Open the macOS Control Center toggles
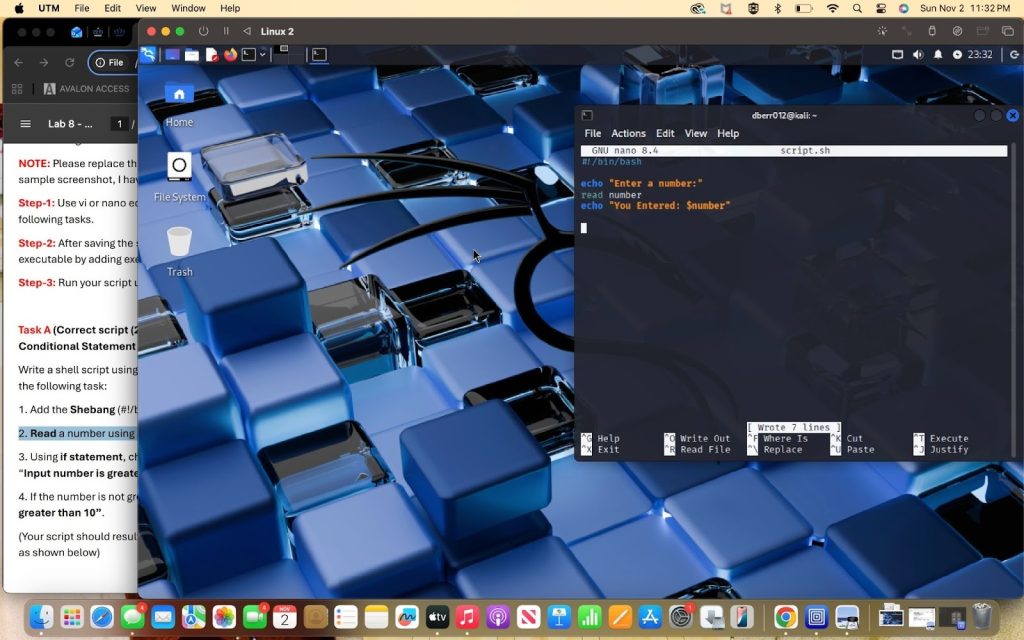 coord(880,8)
